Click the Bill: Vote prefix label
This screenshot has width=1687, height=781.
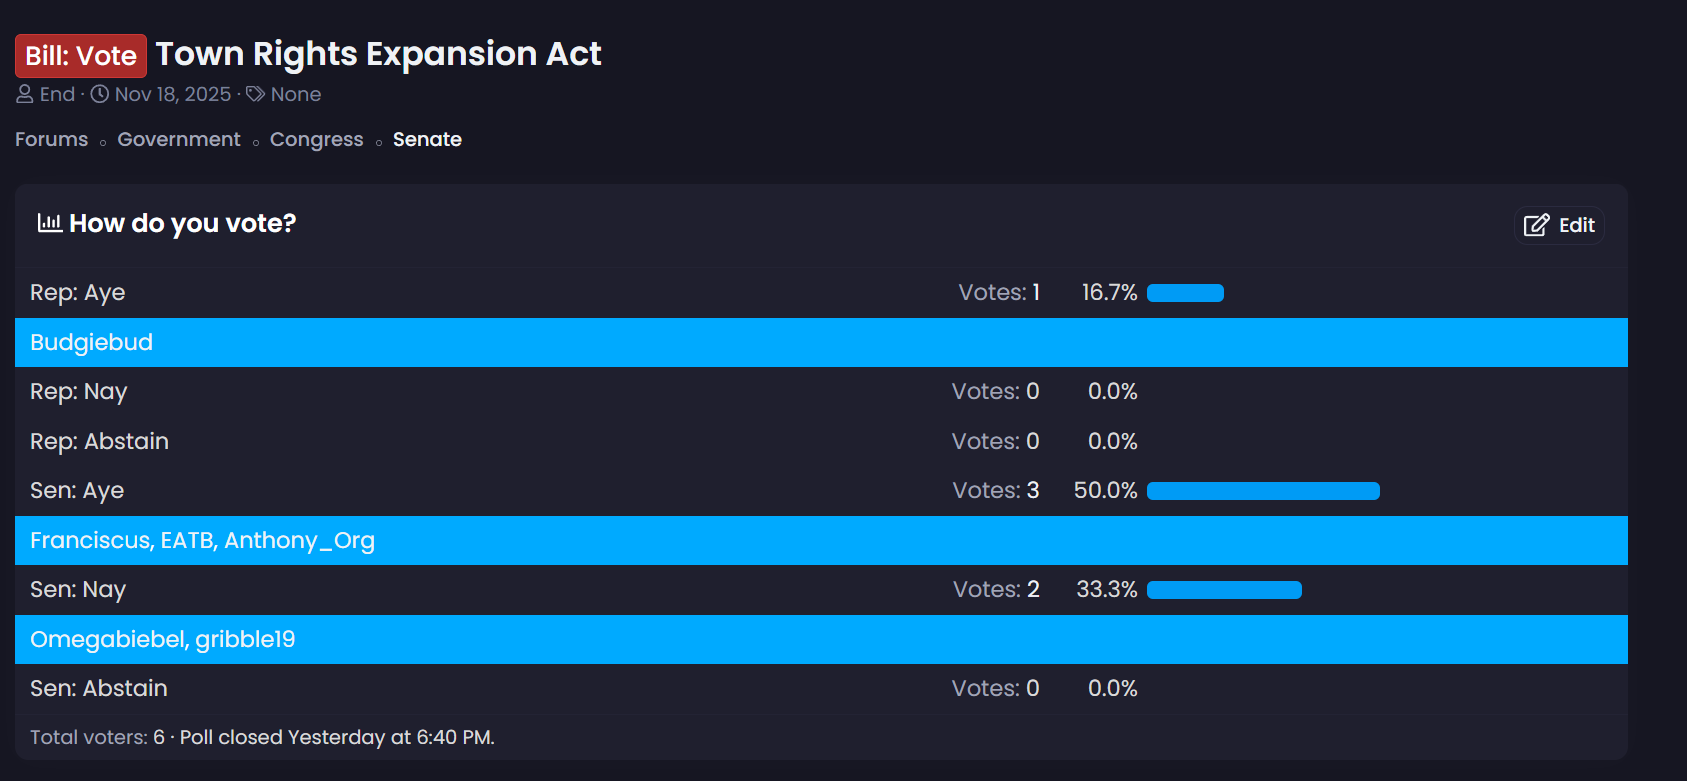point(81,56)
